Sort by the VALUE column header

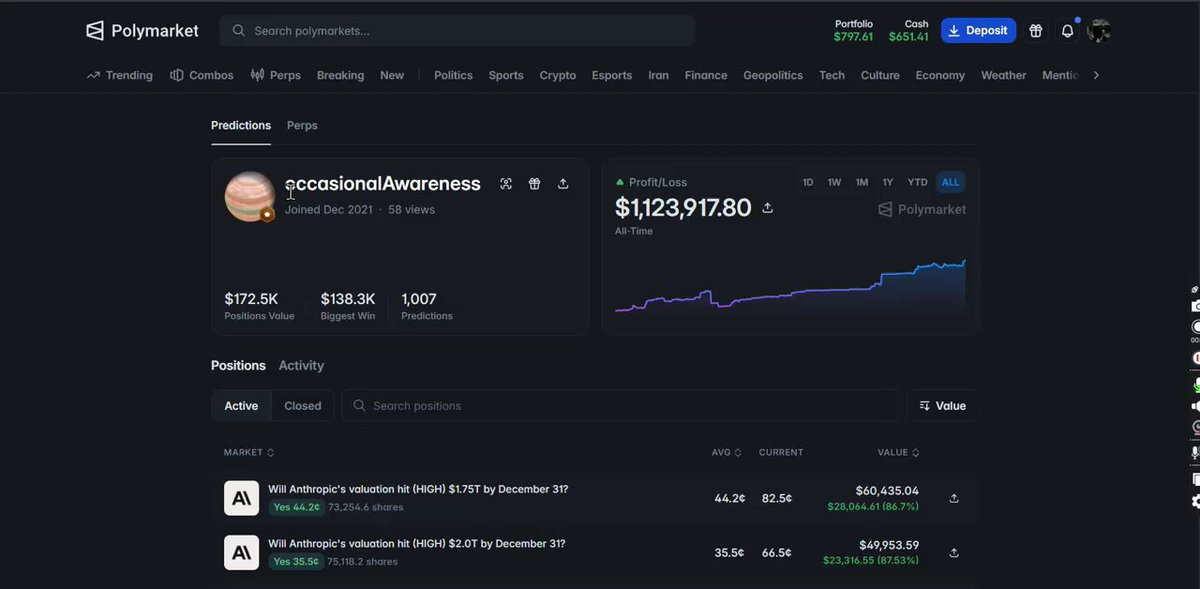pyautogui.click(x=898, y=453)
